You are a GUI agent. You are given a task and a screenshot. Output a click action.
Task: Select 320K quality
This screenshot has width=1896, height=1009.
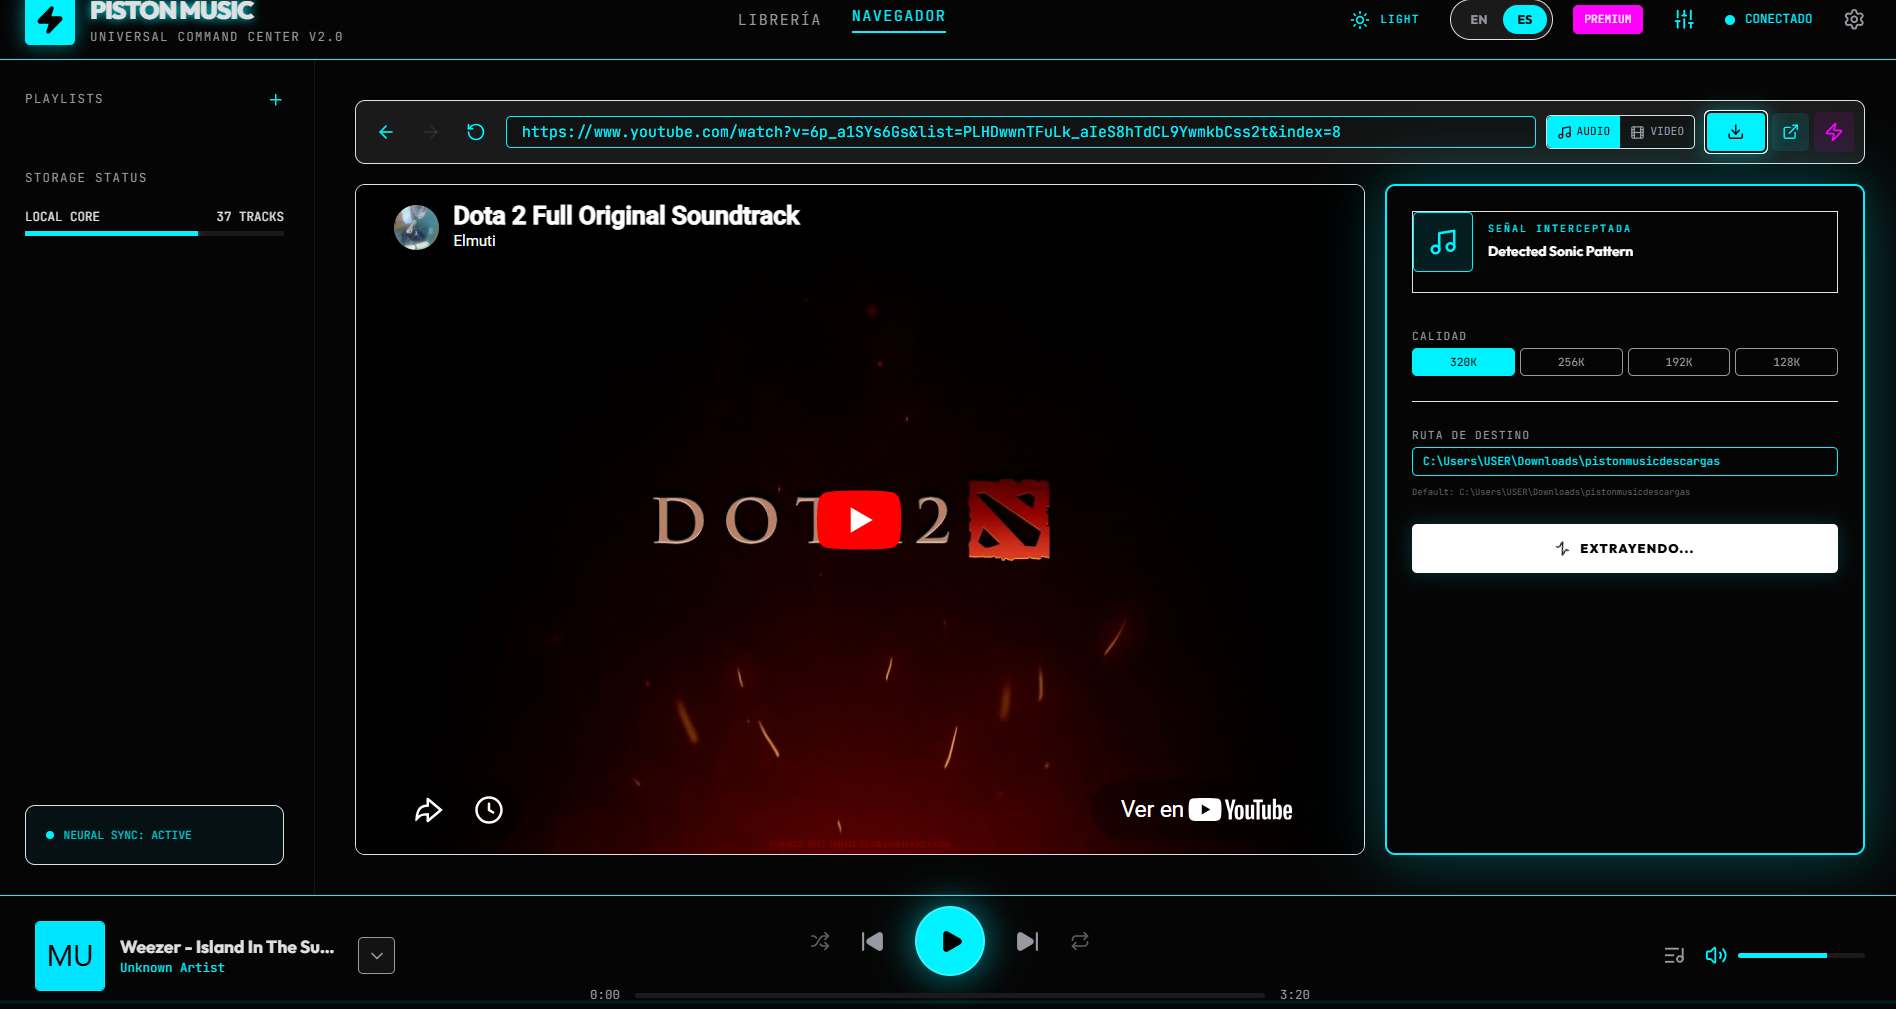[1463, 362]
